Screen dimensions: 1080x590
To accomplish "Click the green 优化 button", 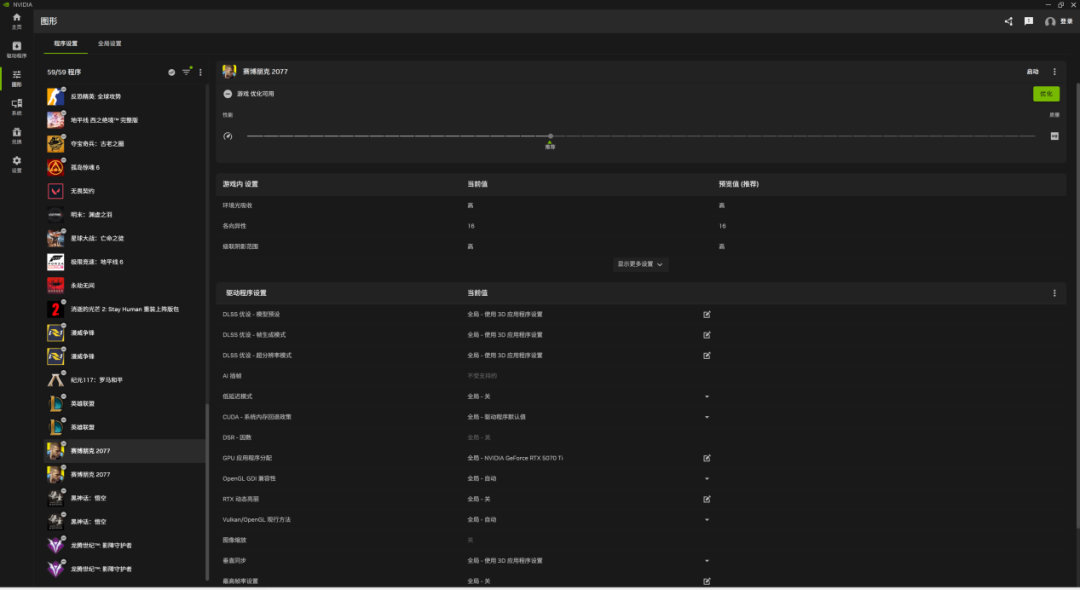I will pyautogui.click(x=1046, y=94).
